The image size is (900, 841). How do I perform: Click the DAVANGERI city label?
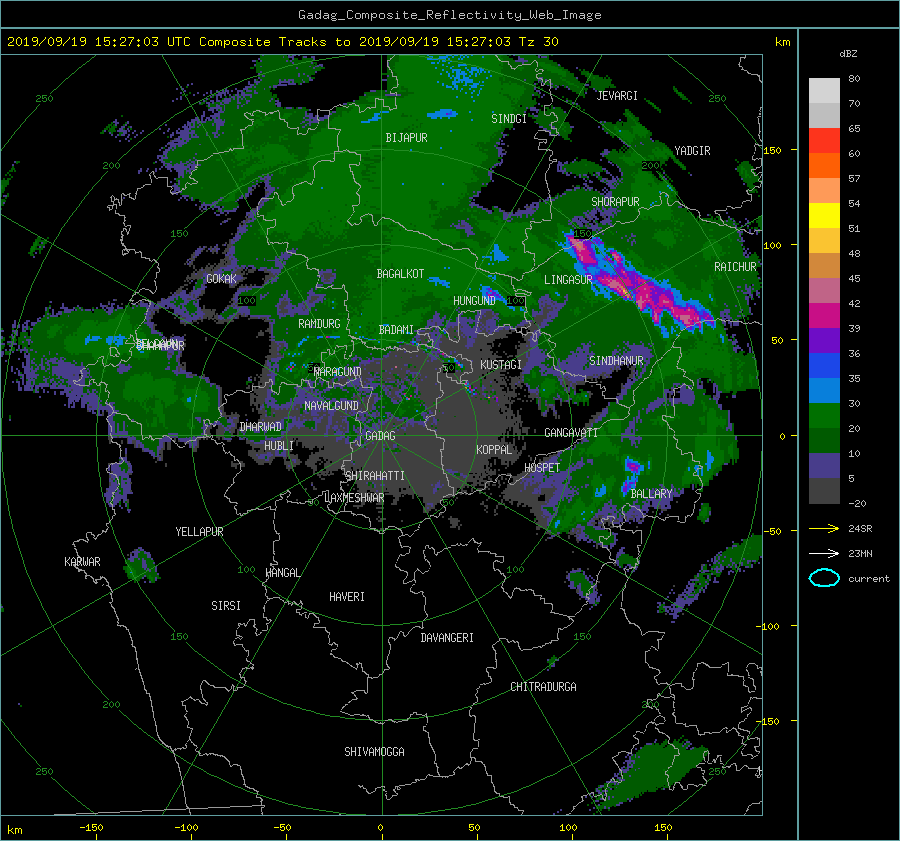pos(447,638)
